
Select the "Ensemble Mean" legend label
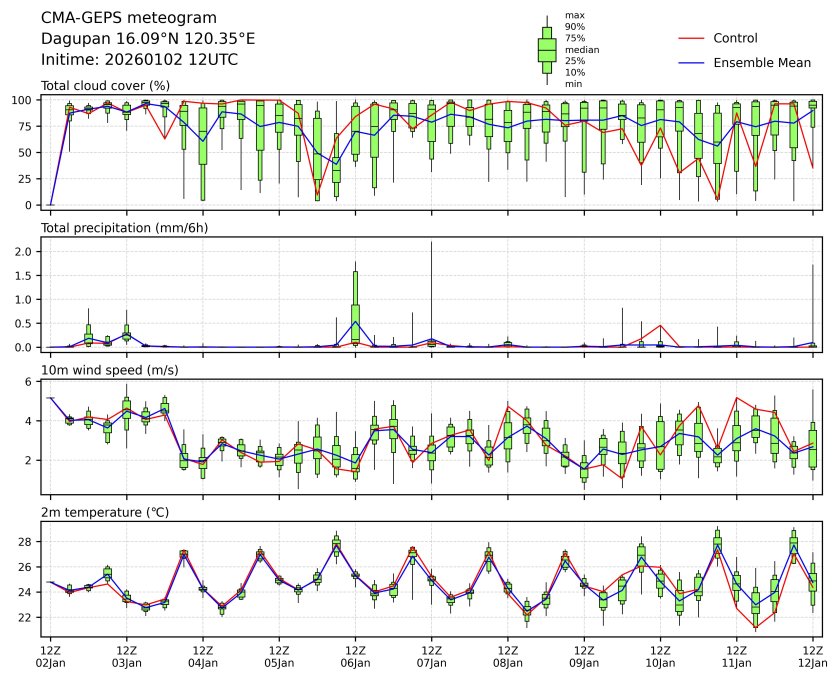761,62
